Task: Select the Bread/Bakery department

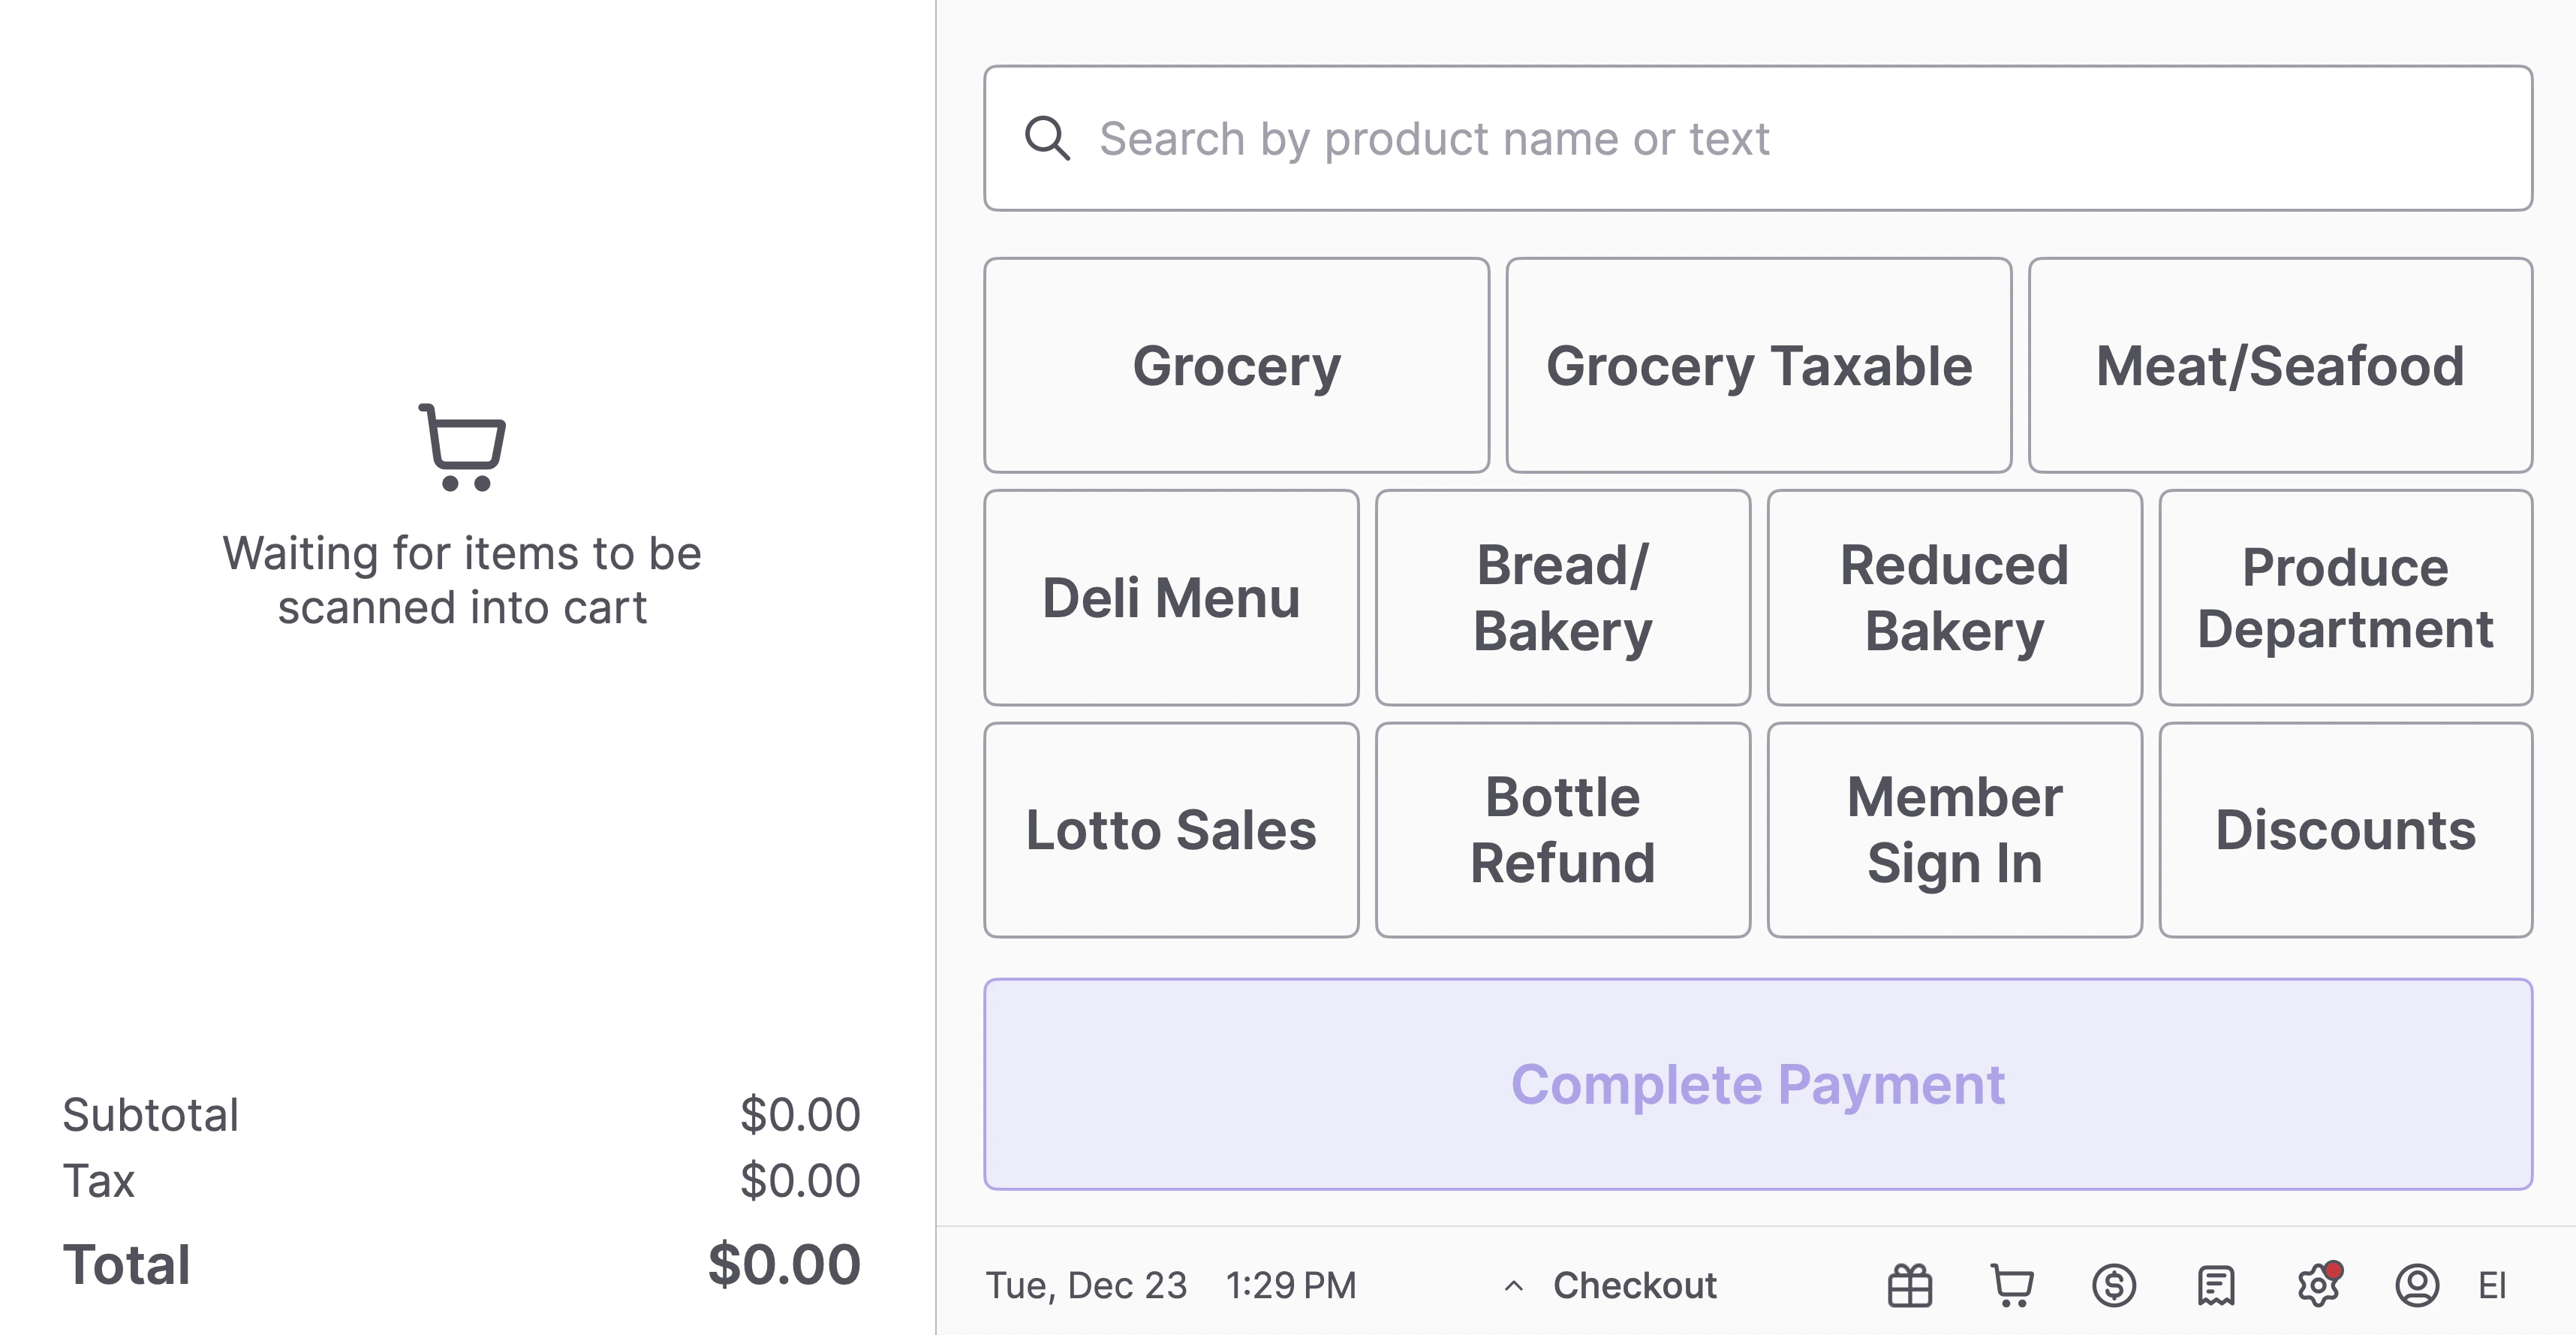Action: [x=1562, y=597]
